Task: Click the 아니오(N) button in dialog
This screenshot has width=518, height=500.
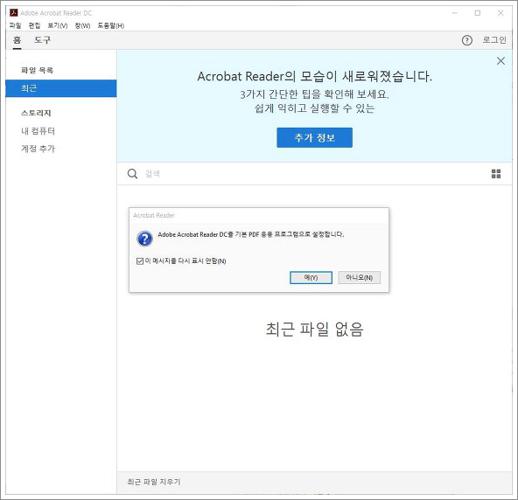Action: pyautogui.click(x=359, y=278)
